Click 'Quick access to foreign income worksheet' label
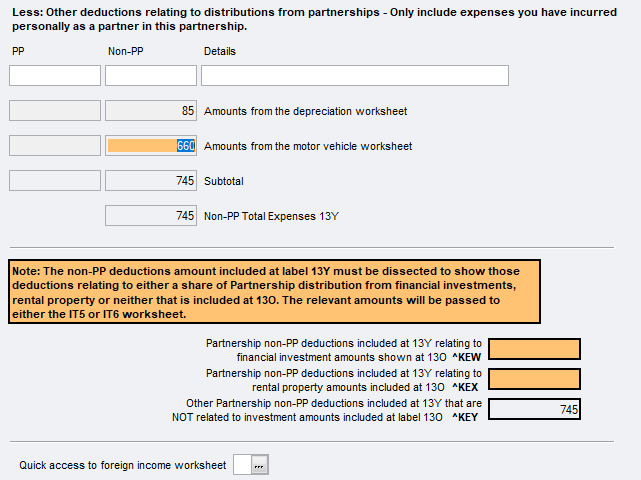Viewport: 641px width, 480px height. click(123, 465)
